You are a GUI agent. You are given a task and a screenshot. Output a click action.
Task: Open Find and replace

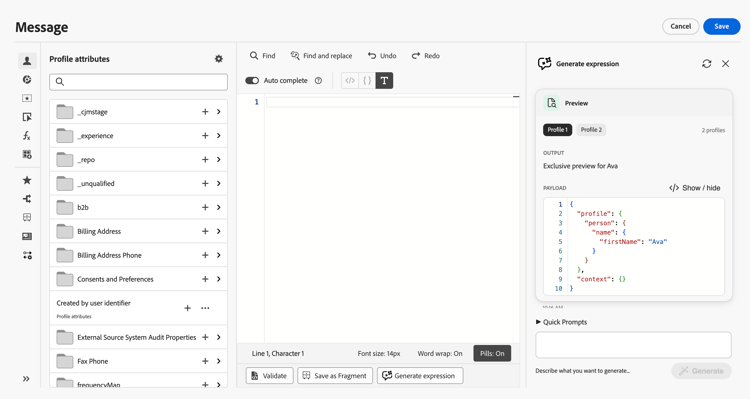[321, 56]
